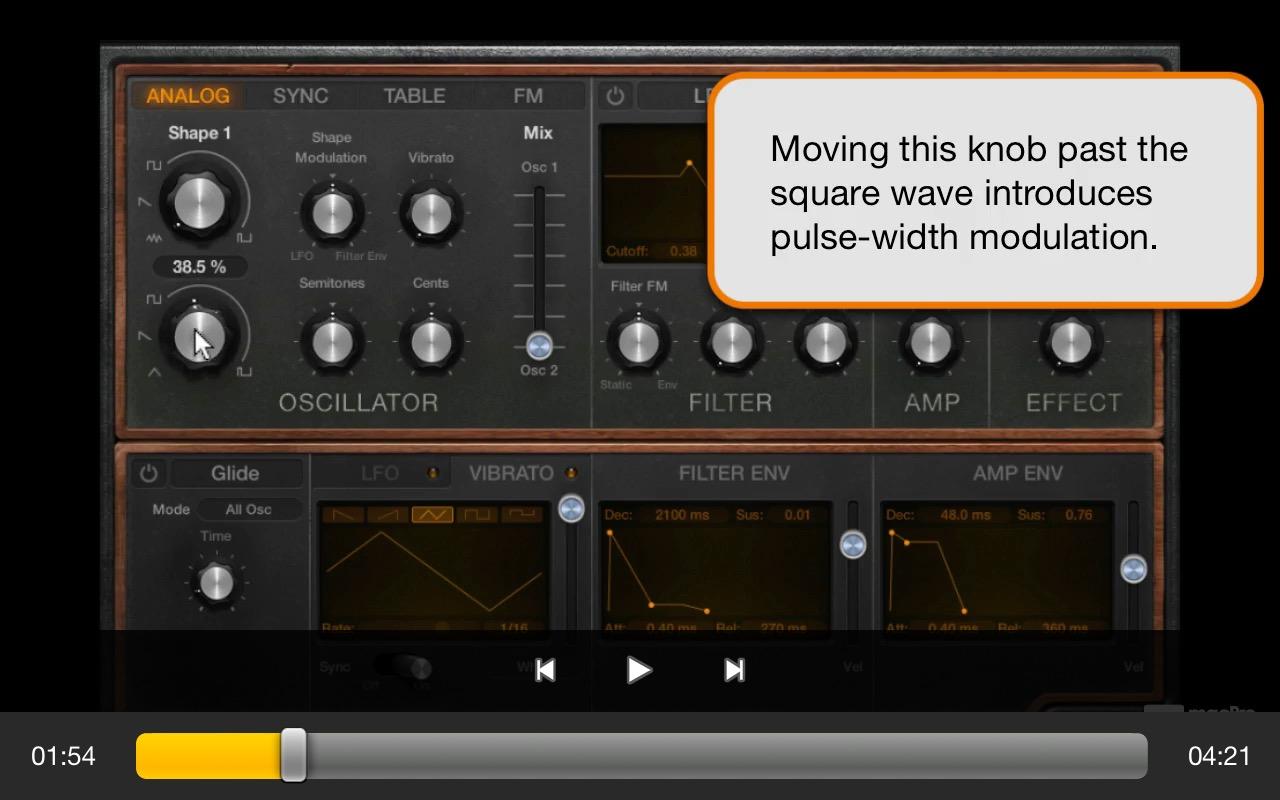The image size is (1280, 800).
Task: Open the TABLE oscillator tab
Action: (x=414, y=96)
